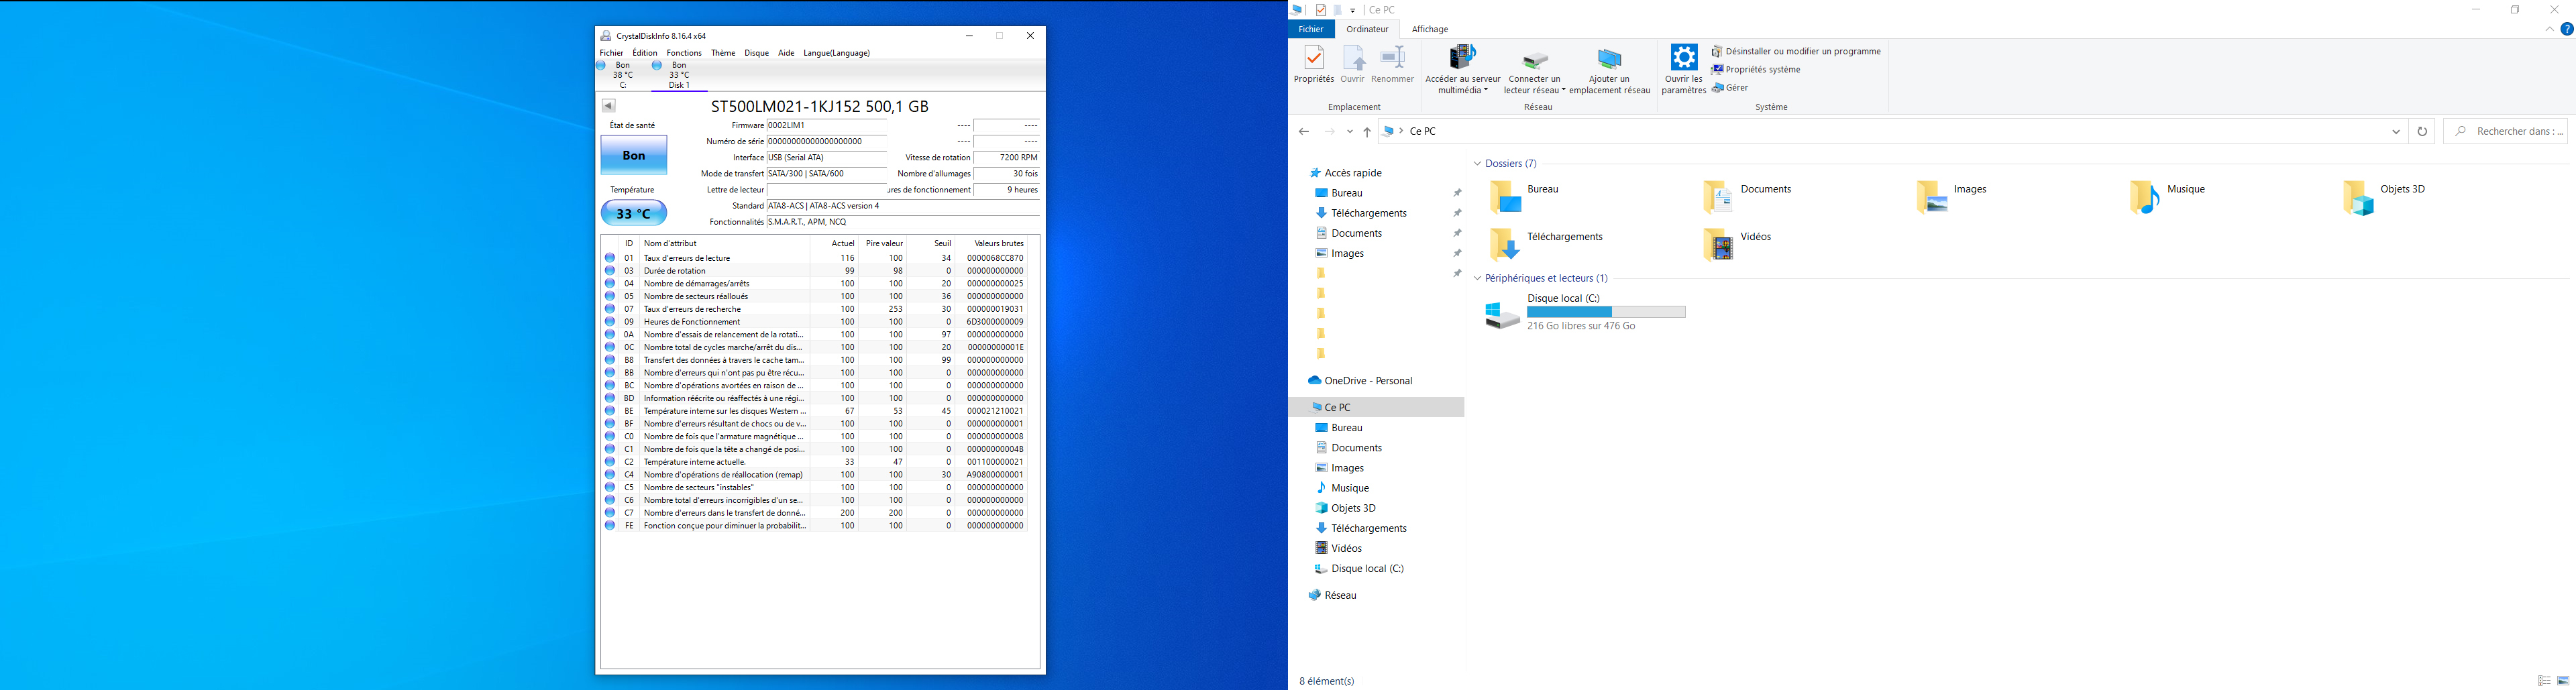
Task: Click Propriétés système in the ribbon
Action: pos(1756,70)
